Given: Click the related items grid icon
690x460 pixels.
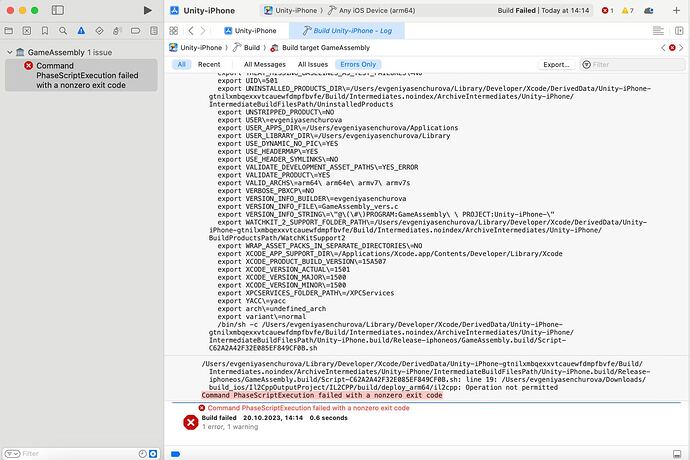Looking at the screenshot, I should coord(173,31).
